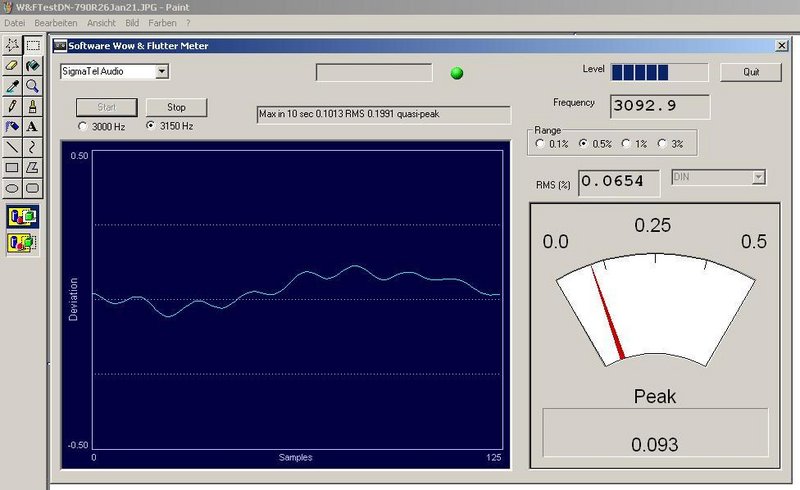Activate the Magnifier tool
The image size is (800, 490).
coord(33,86)
